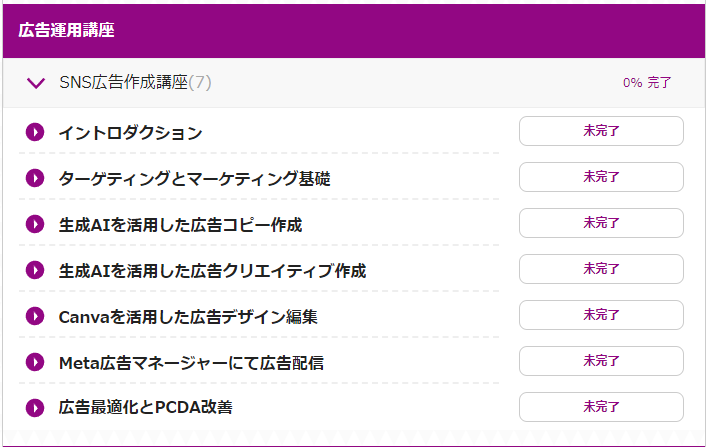This screenshot has height=447, width=706.
Task: Open the イントロダクション lesson title
Action: tap(131, 133)
